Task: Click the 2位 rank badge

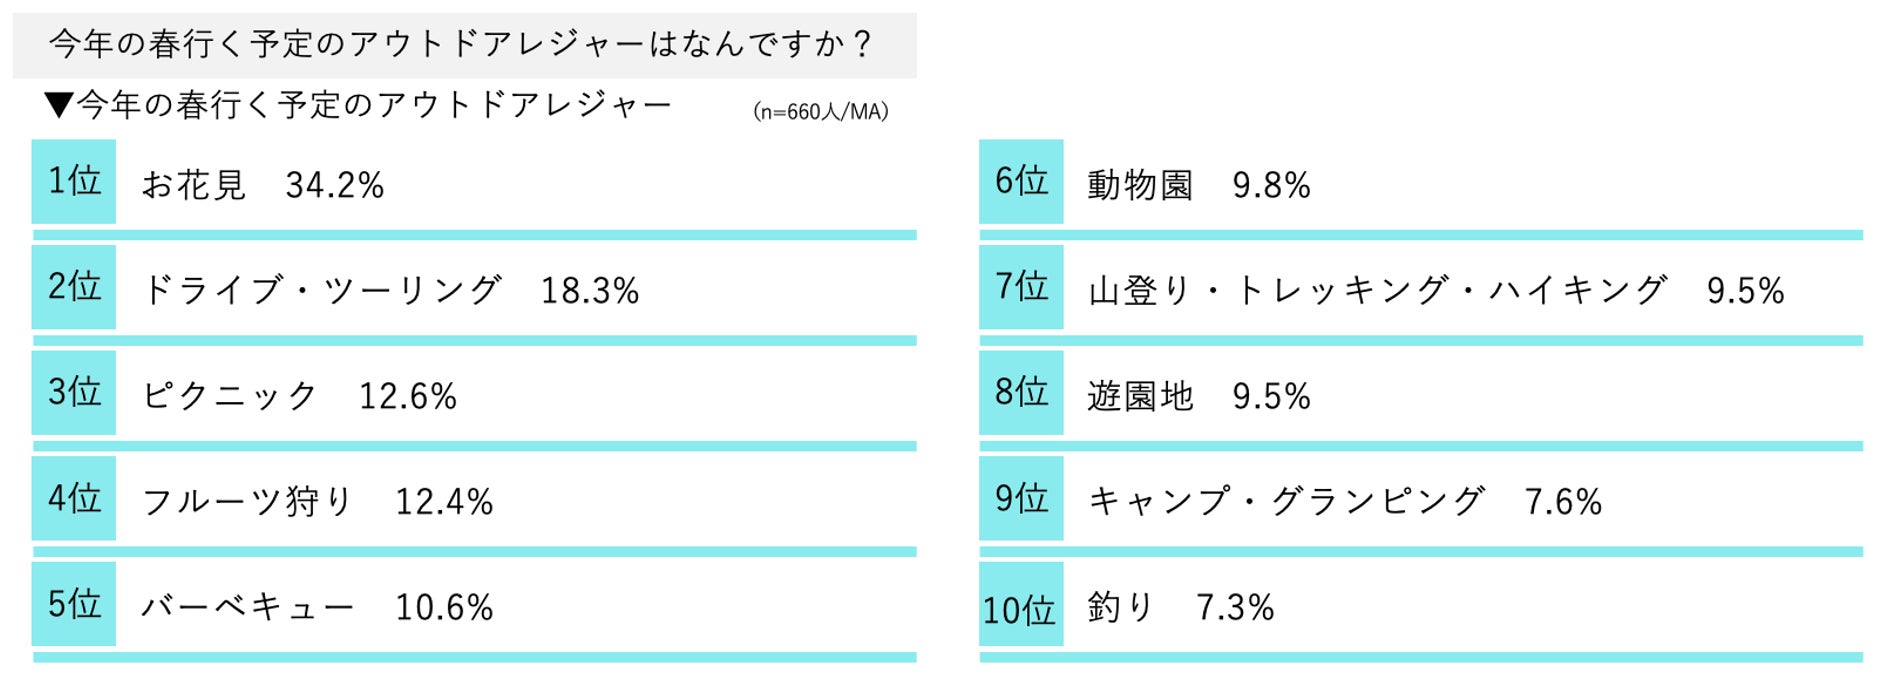Action: (x=74, y=287)
